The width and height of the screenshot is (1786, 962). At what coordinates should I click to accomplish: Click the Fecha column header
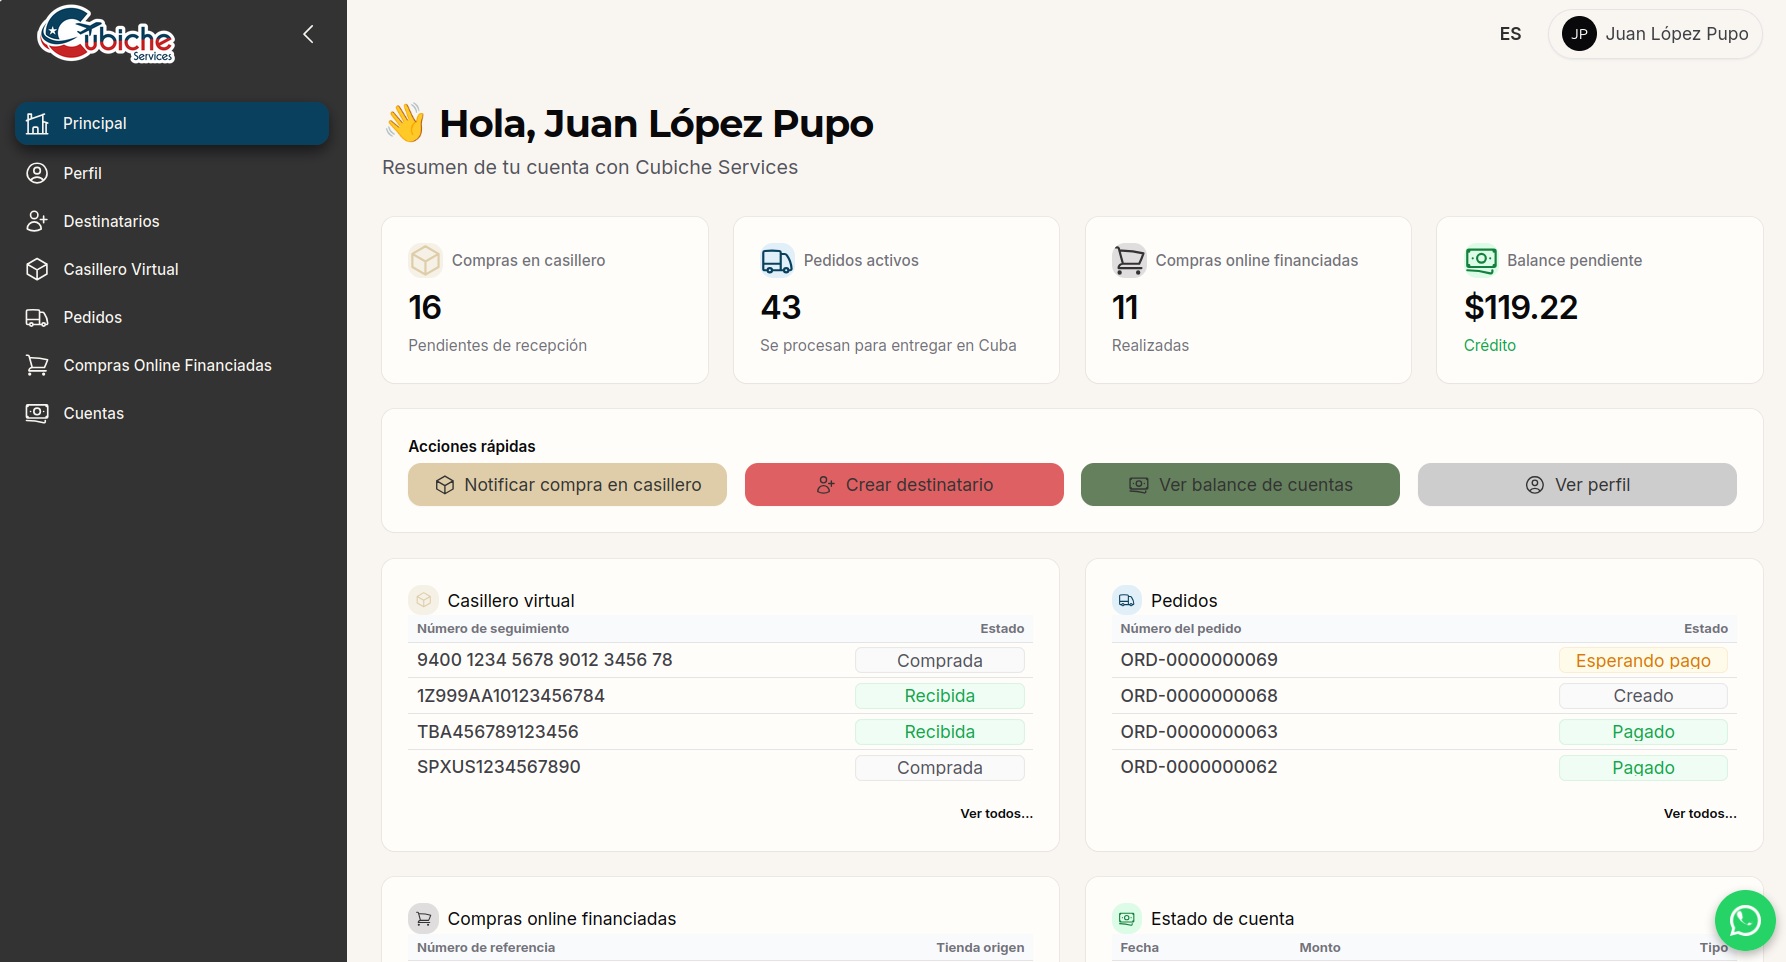[x=1139, y=947]
